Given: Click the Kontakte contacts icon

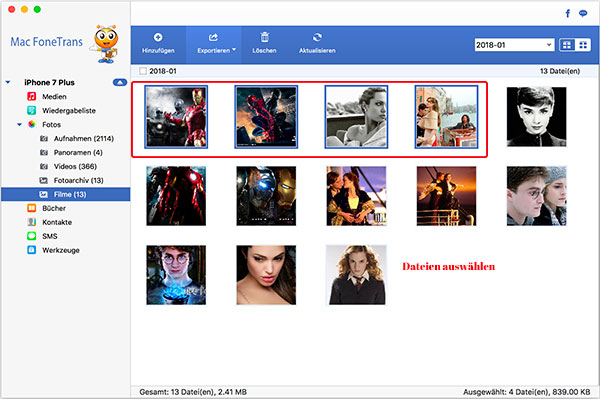Looking at the screenshot, I should pos(32,222).
